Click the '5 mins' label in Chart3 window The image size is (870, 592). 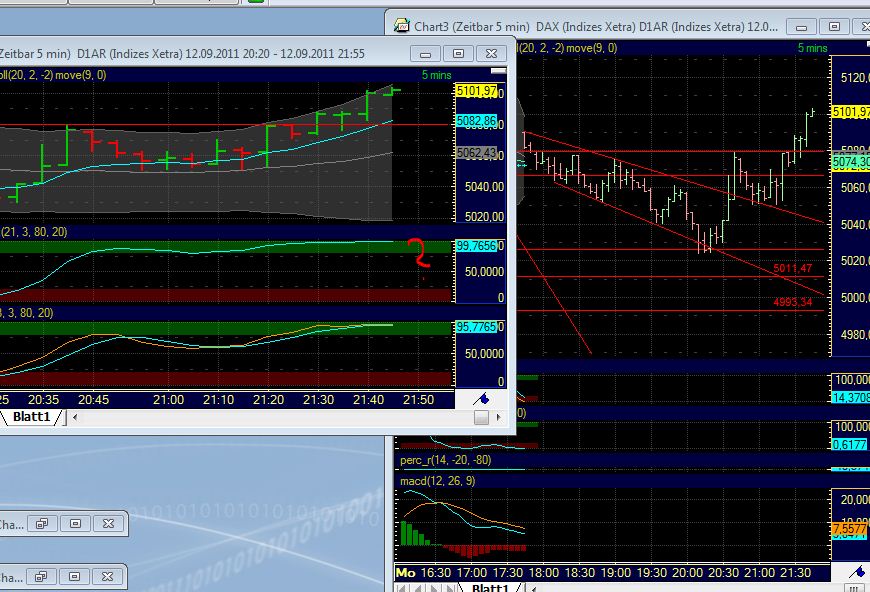[813, 48]
